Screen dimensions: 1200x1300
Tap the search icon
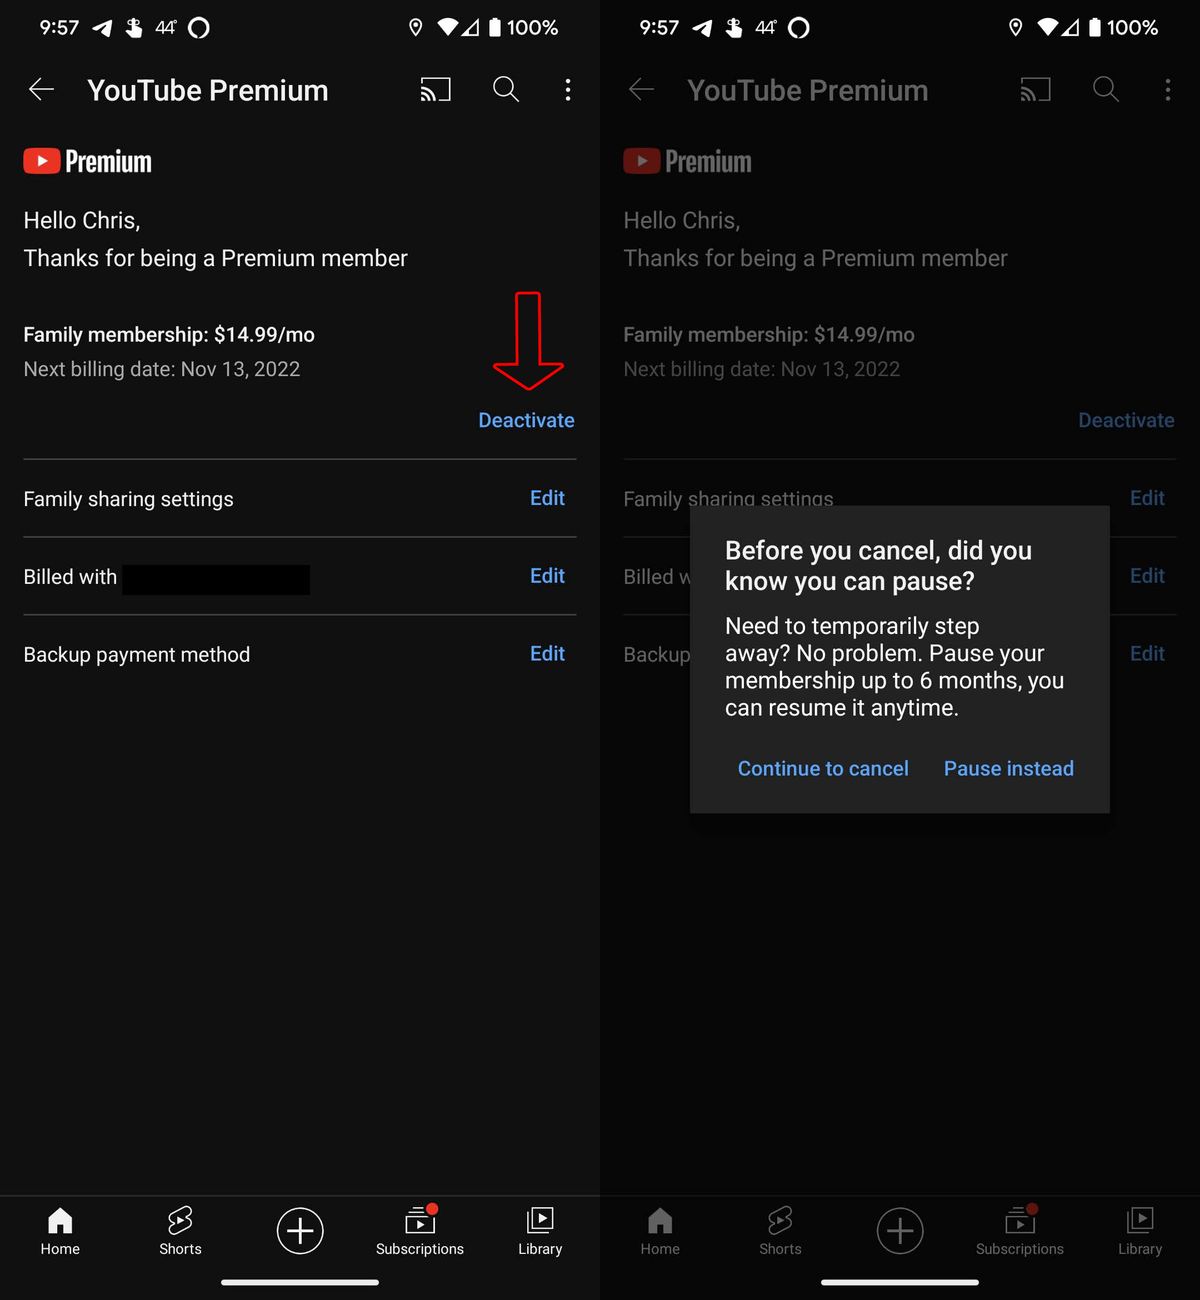506,90
